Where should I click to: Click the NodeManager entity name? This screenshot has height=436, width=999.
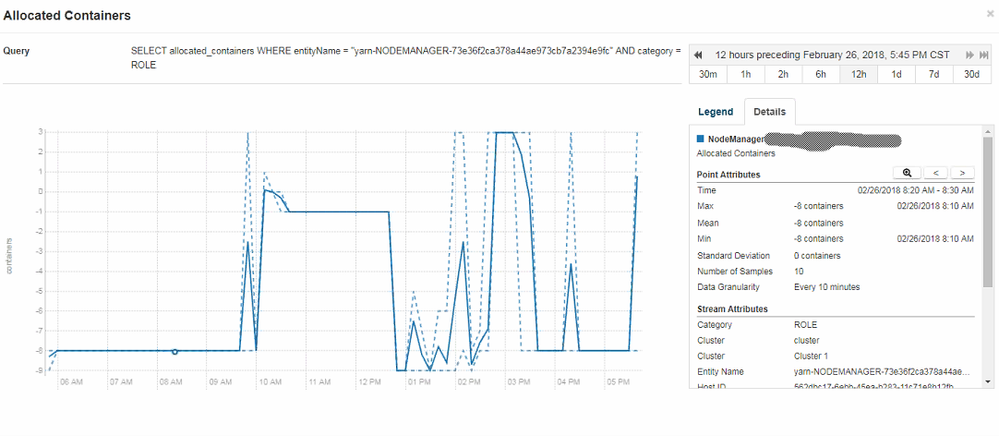click(x=737, y=138)
